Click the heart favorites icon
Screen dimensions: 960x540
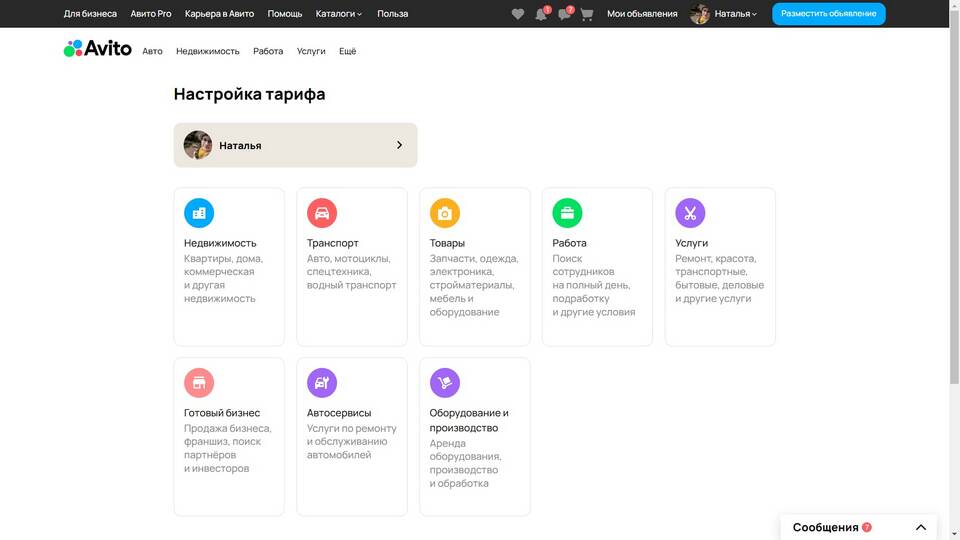tap(517, 14)
